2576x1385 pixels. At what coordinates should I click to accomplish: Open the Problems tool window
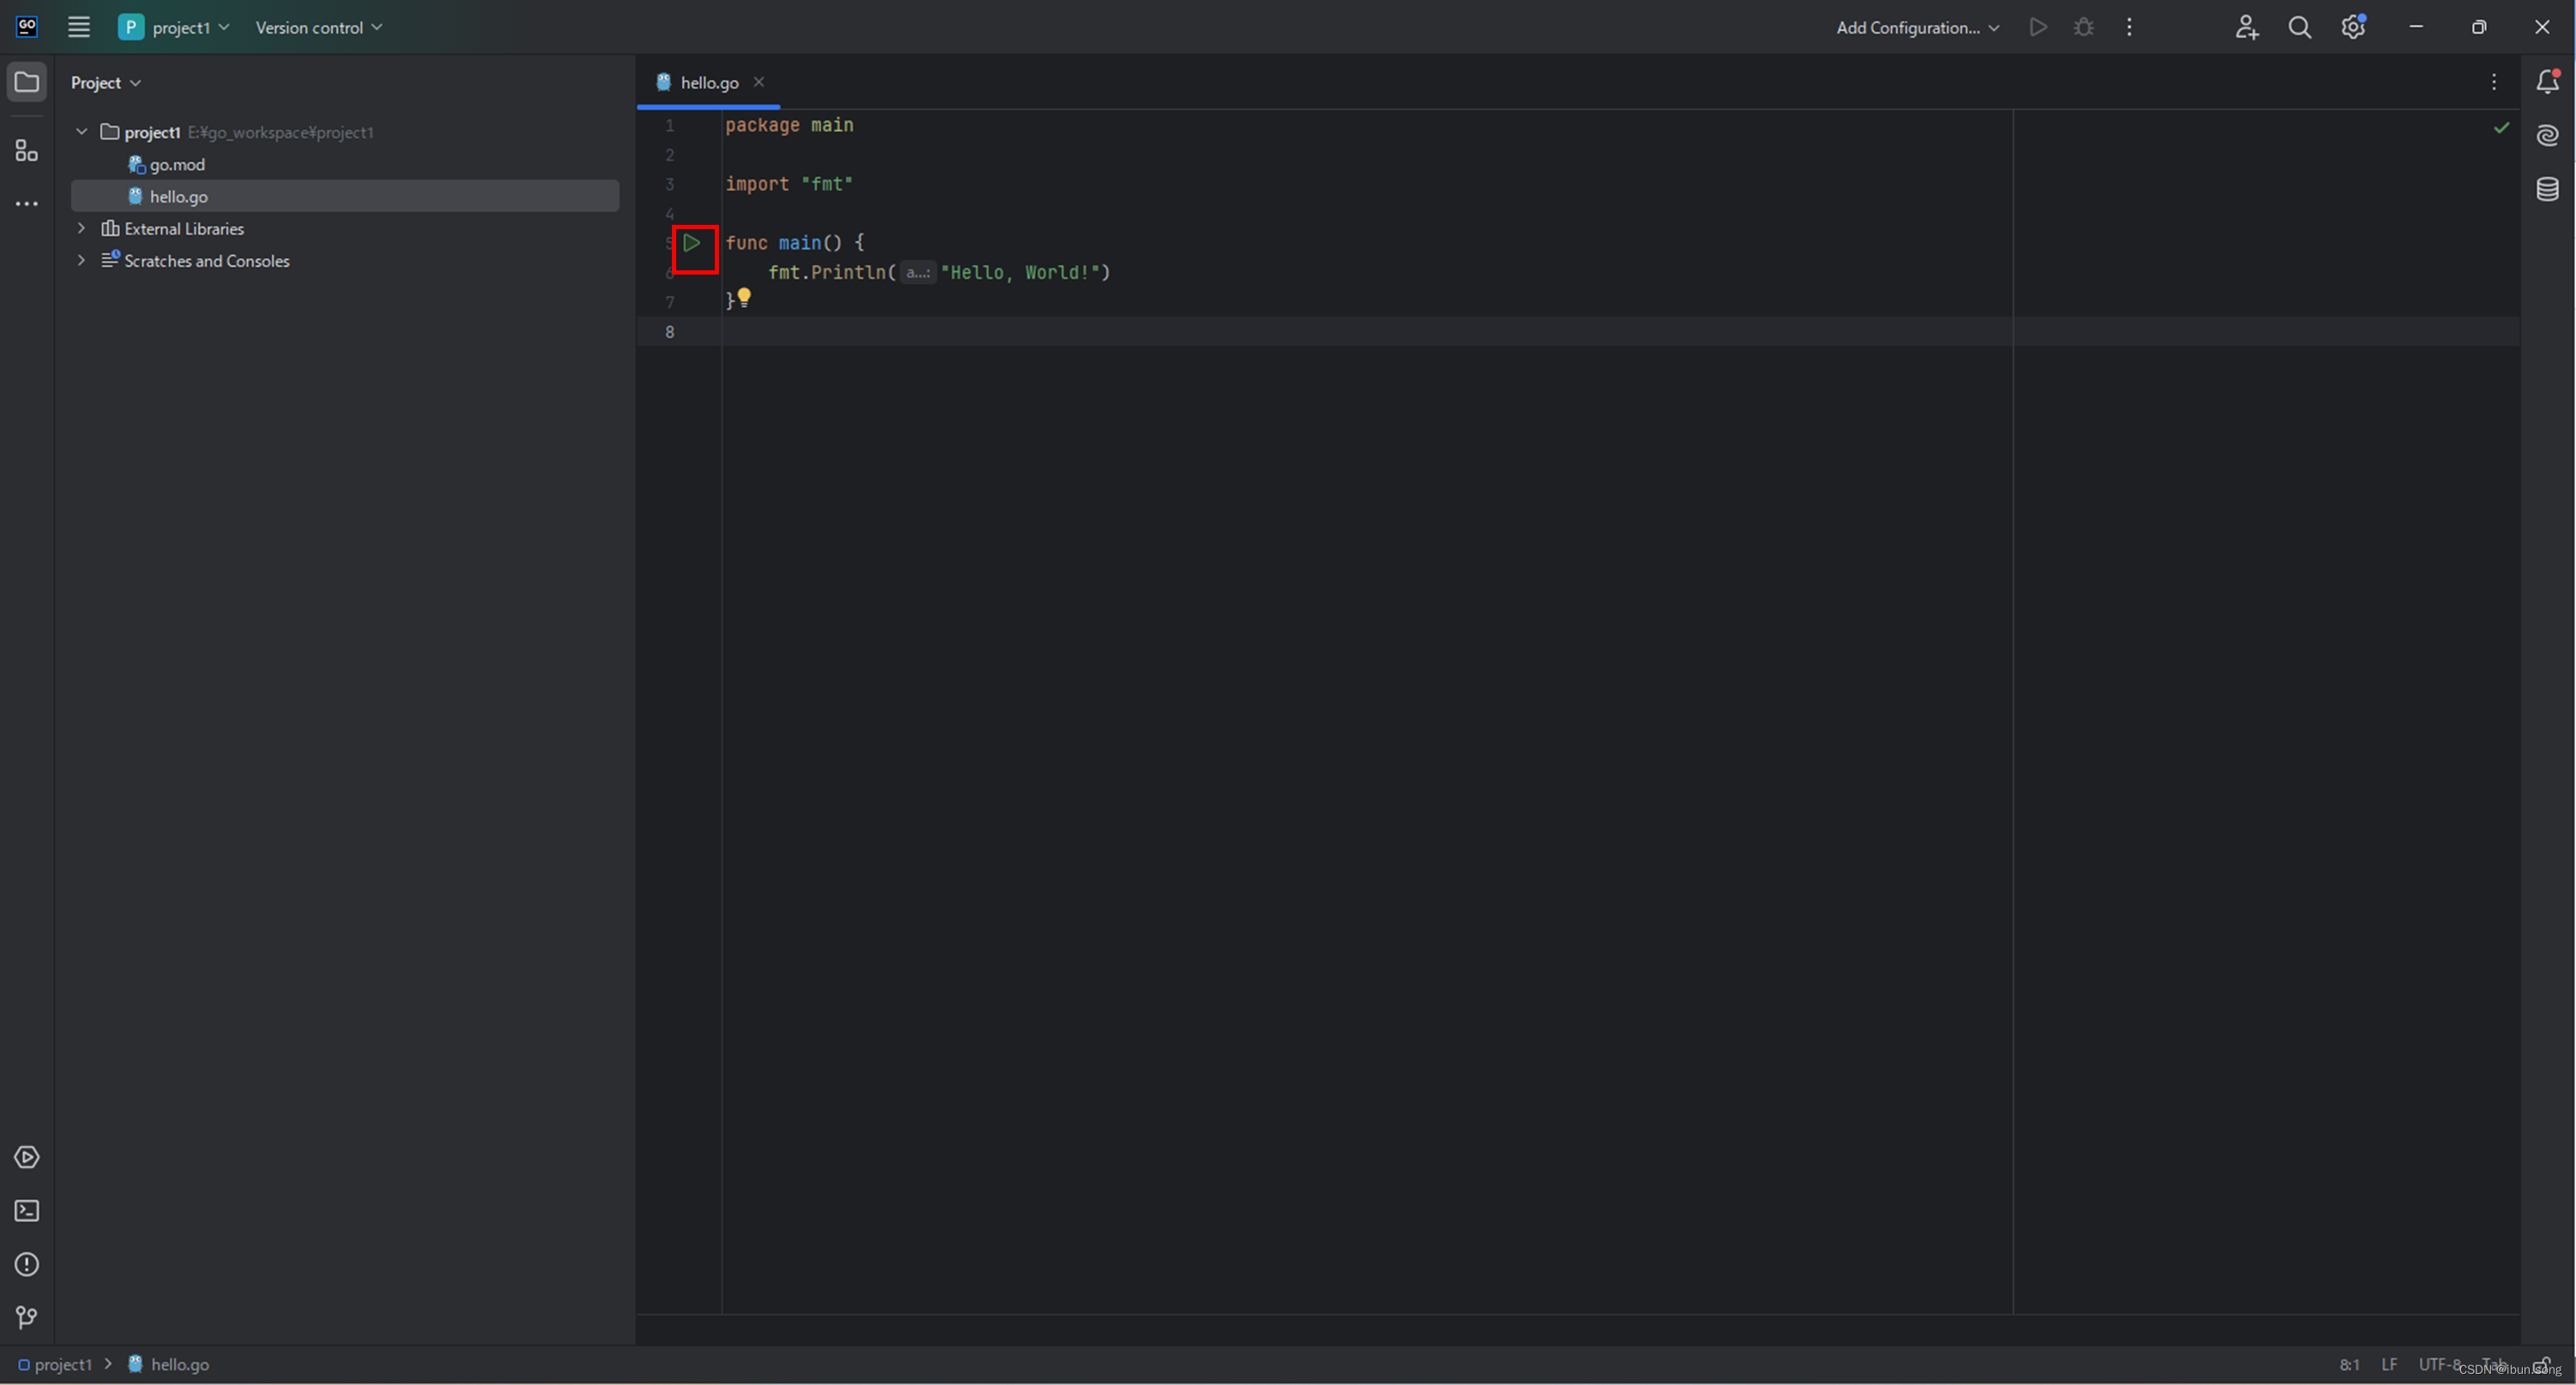(x=27, y=1265)
